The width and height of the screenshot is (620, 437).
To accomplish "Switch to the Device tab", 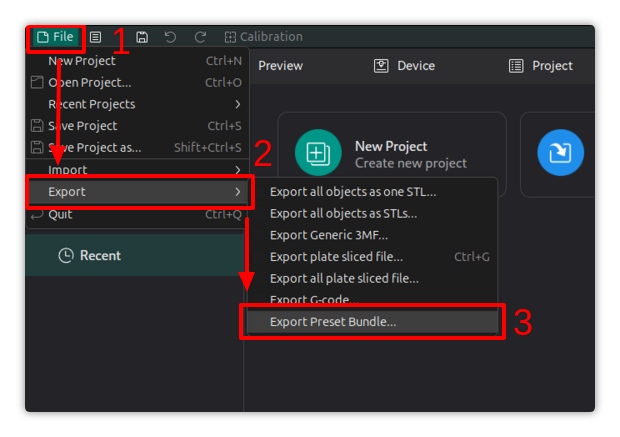I will 405,66.
